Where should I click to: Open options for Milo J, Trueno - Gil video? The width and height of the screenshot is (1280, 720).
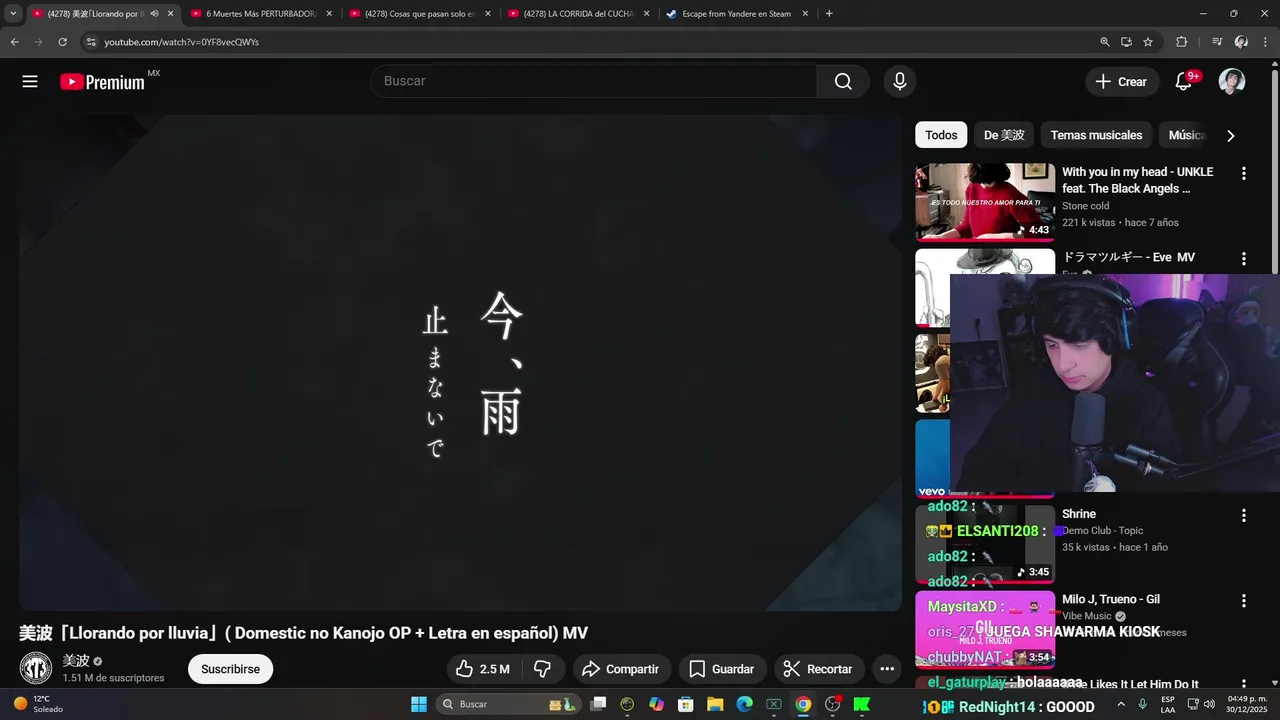click(x=1244, y=601)
